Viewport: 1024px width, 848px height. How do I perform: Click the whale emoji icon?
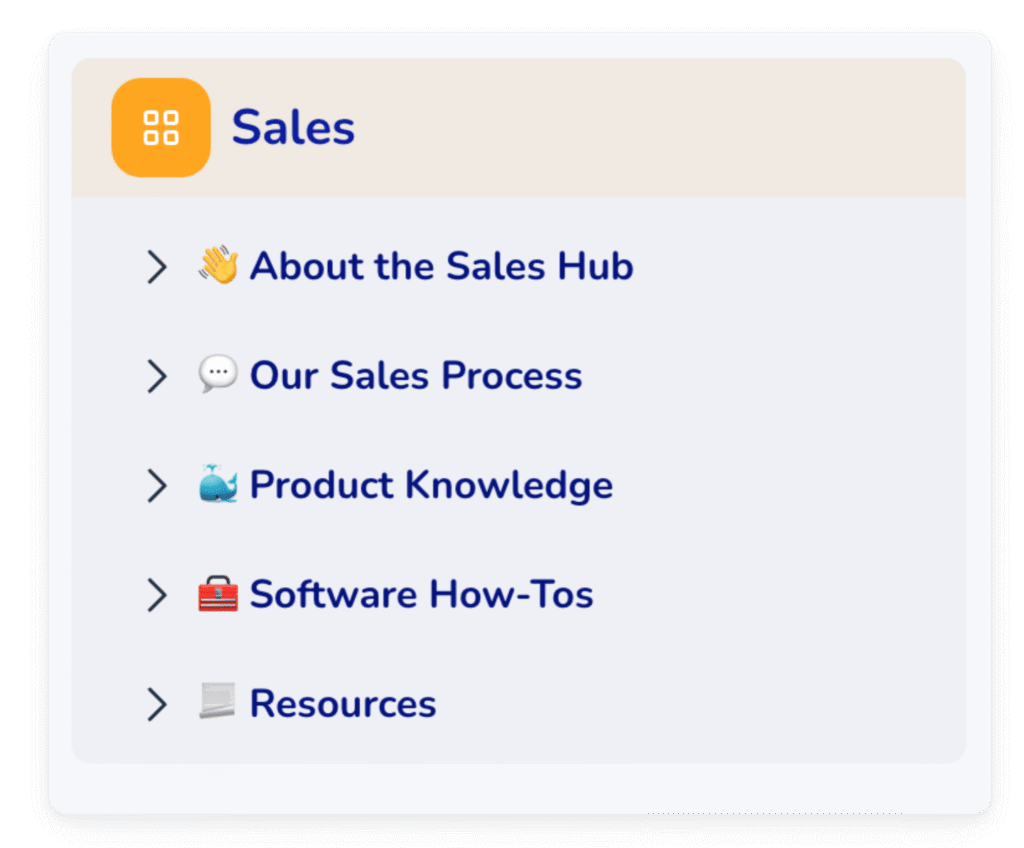(x=218, y=483)
